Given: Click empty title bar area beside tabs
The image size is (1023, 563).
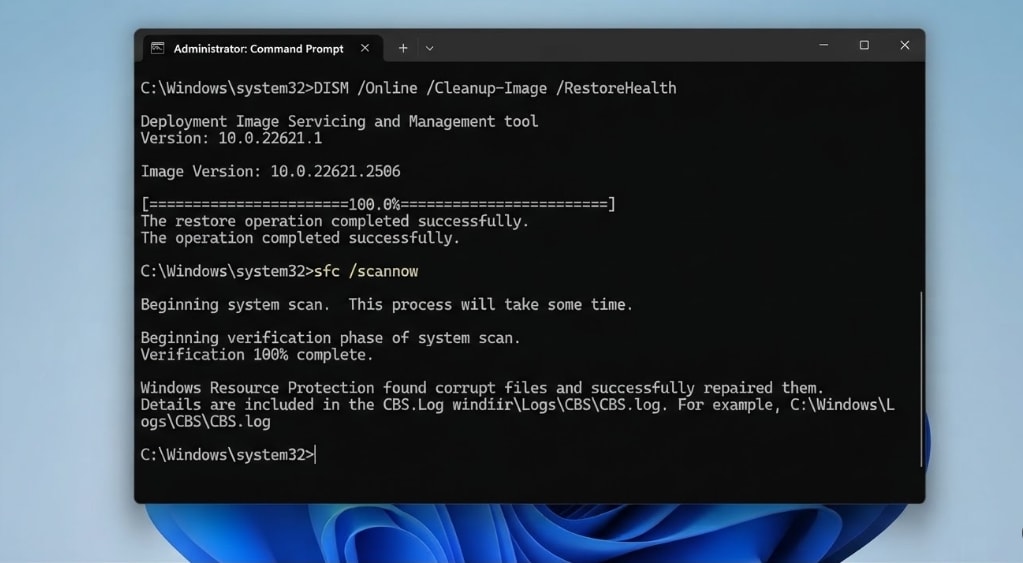Looking at the screenshot, I should [x=620, y=46].
